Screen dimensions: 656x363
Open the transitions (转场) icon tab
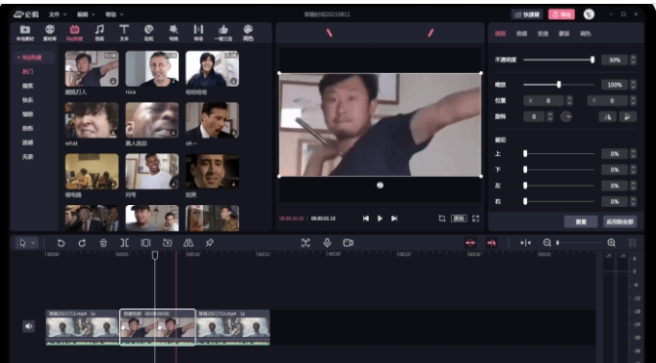[x=198, y=30]
